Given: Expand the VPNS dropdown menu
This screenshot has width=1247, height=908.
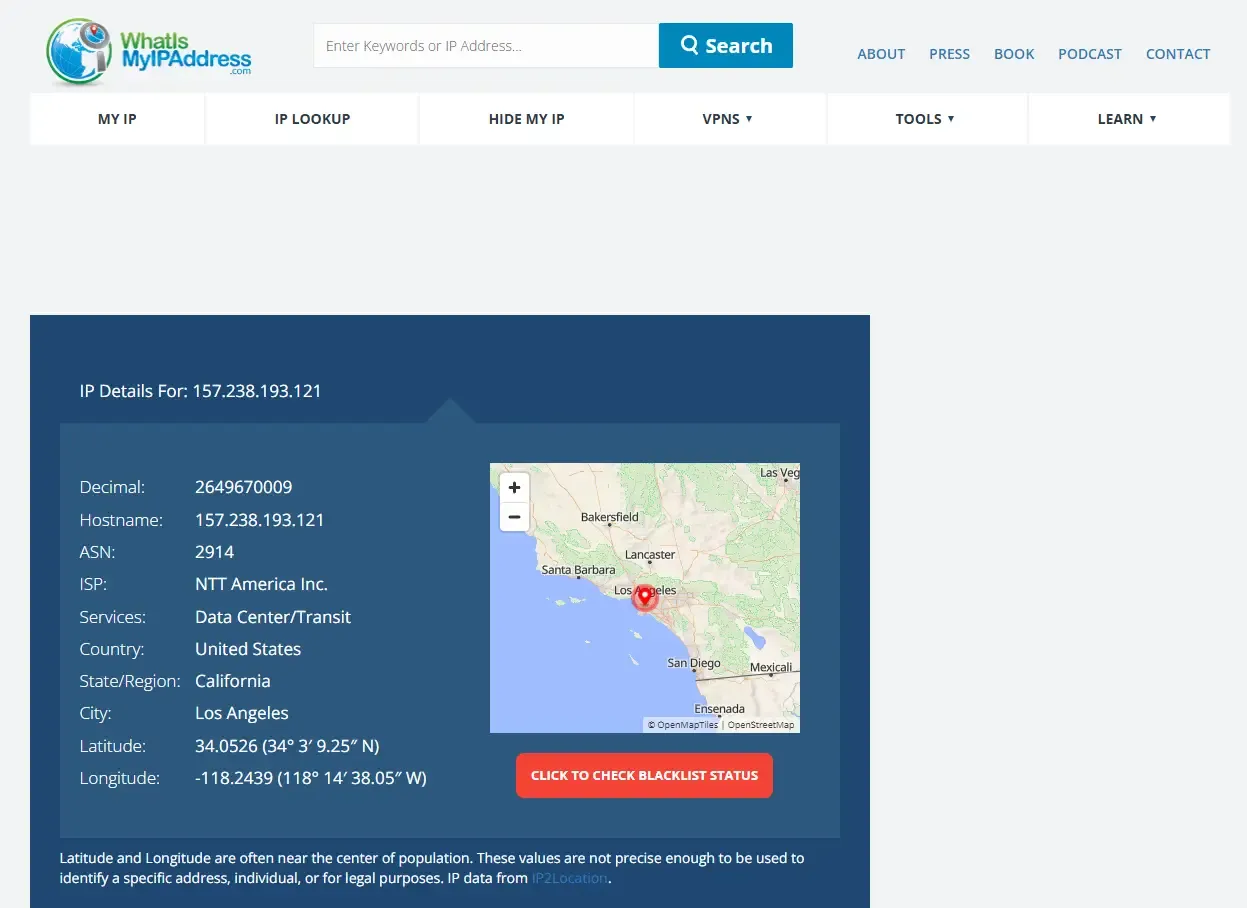Looking at the screenshot, I should [x=728, y=119].
